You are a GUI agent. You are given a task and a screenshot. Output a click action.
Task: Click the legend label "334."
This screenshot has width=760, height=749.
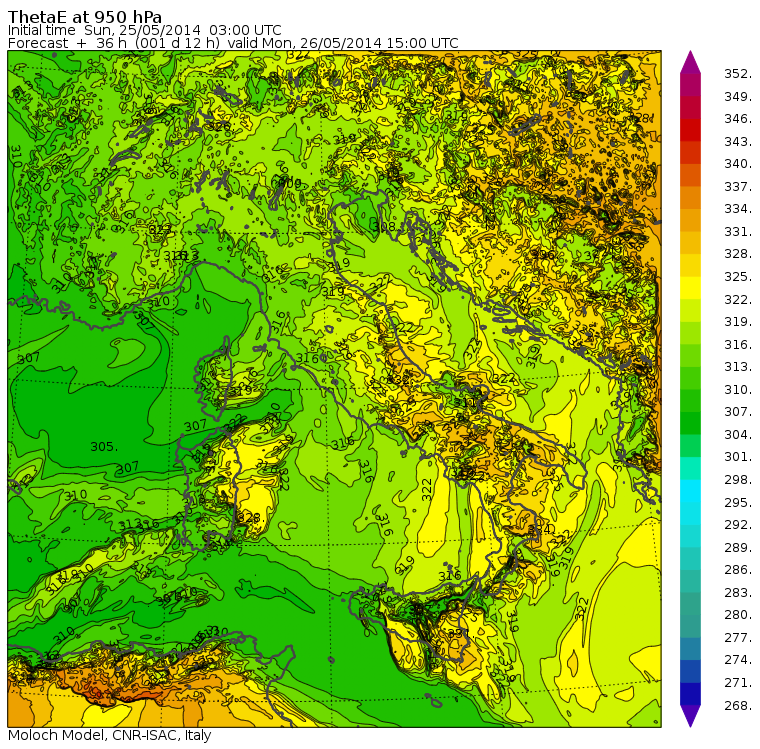738,209
